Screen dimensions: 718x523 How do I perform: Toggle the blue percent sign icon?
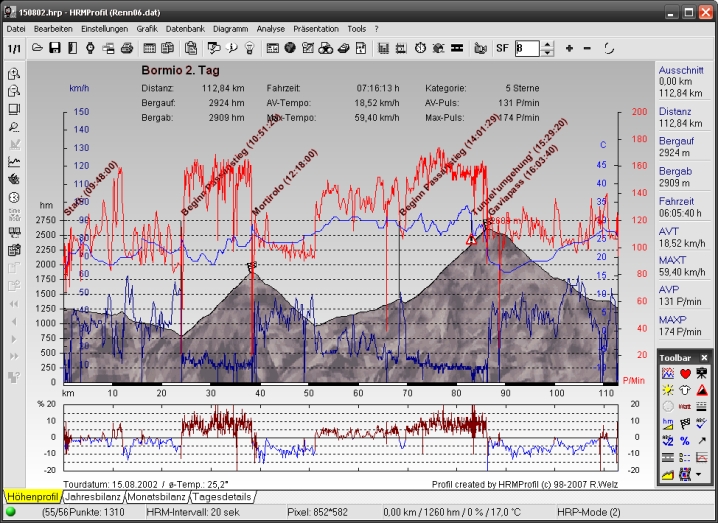pyautogui.click(x=685, y=440)
